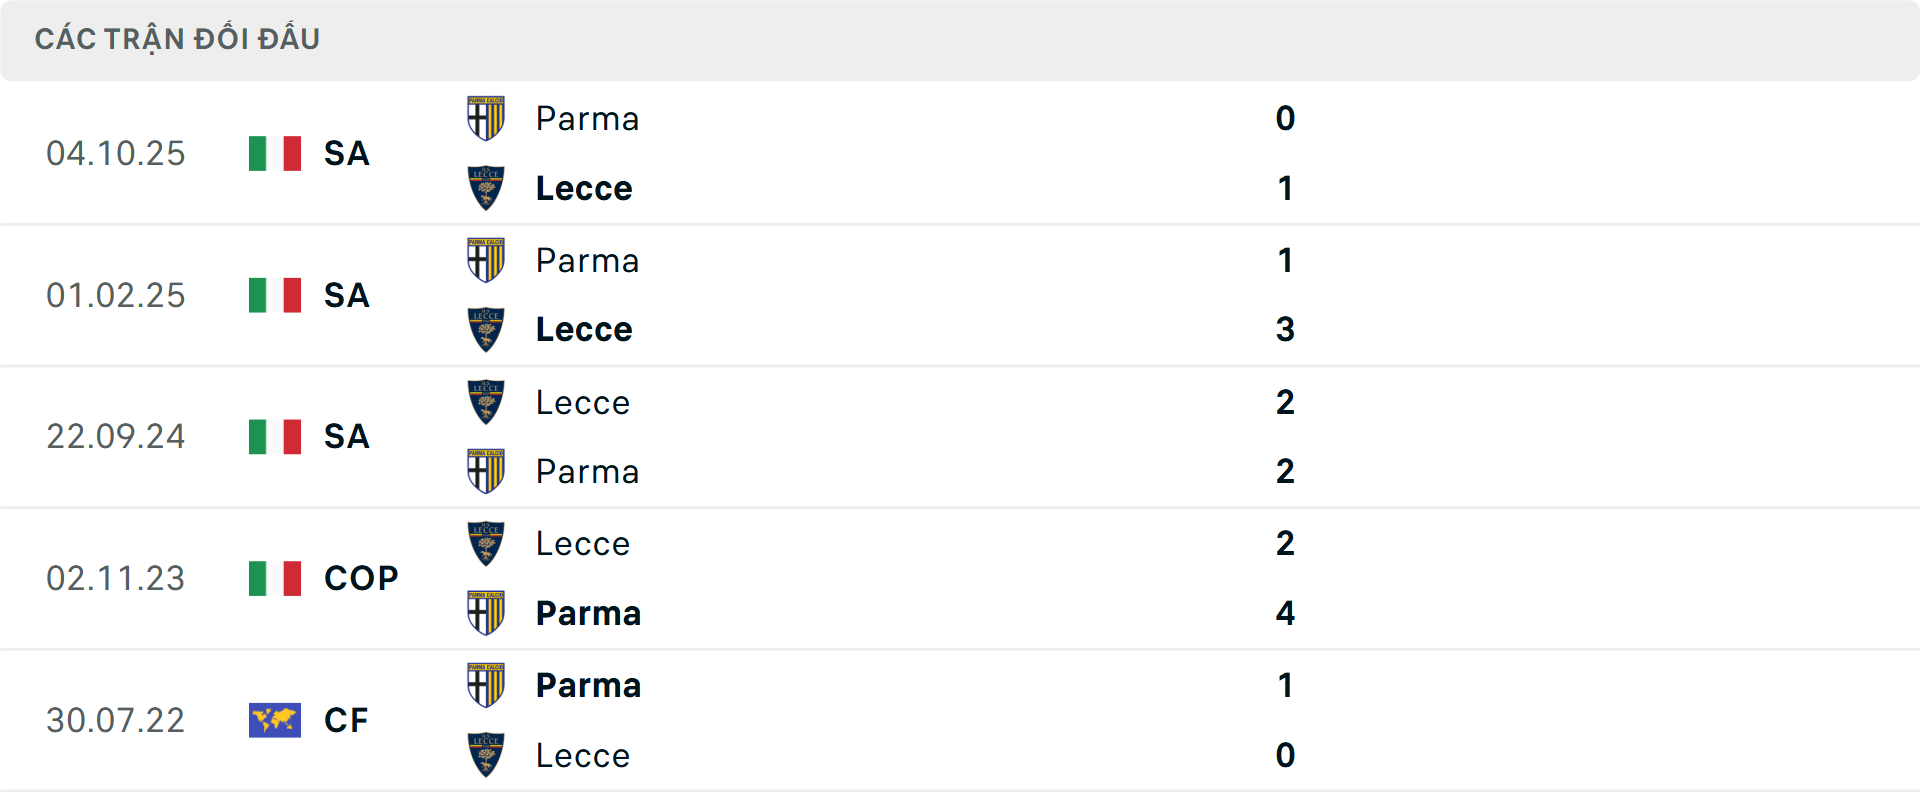Viewport: 1920px width, 792px height.
Task: Click the CF label for the friendly match
Action: coord(345,720)
